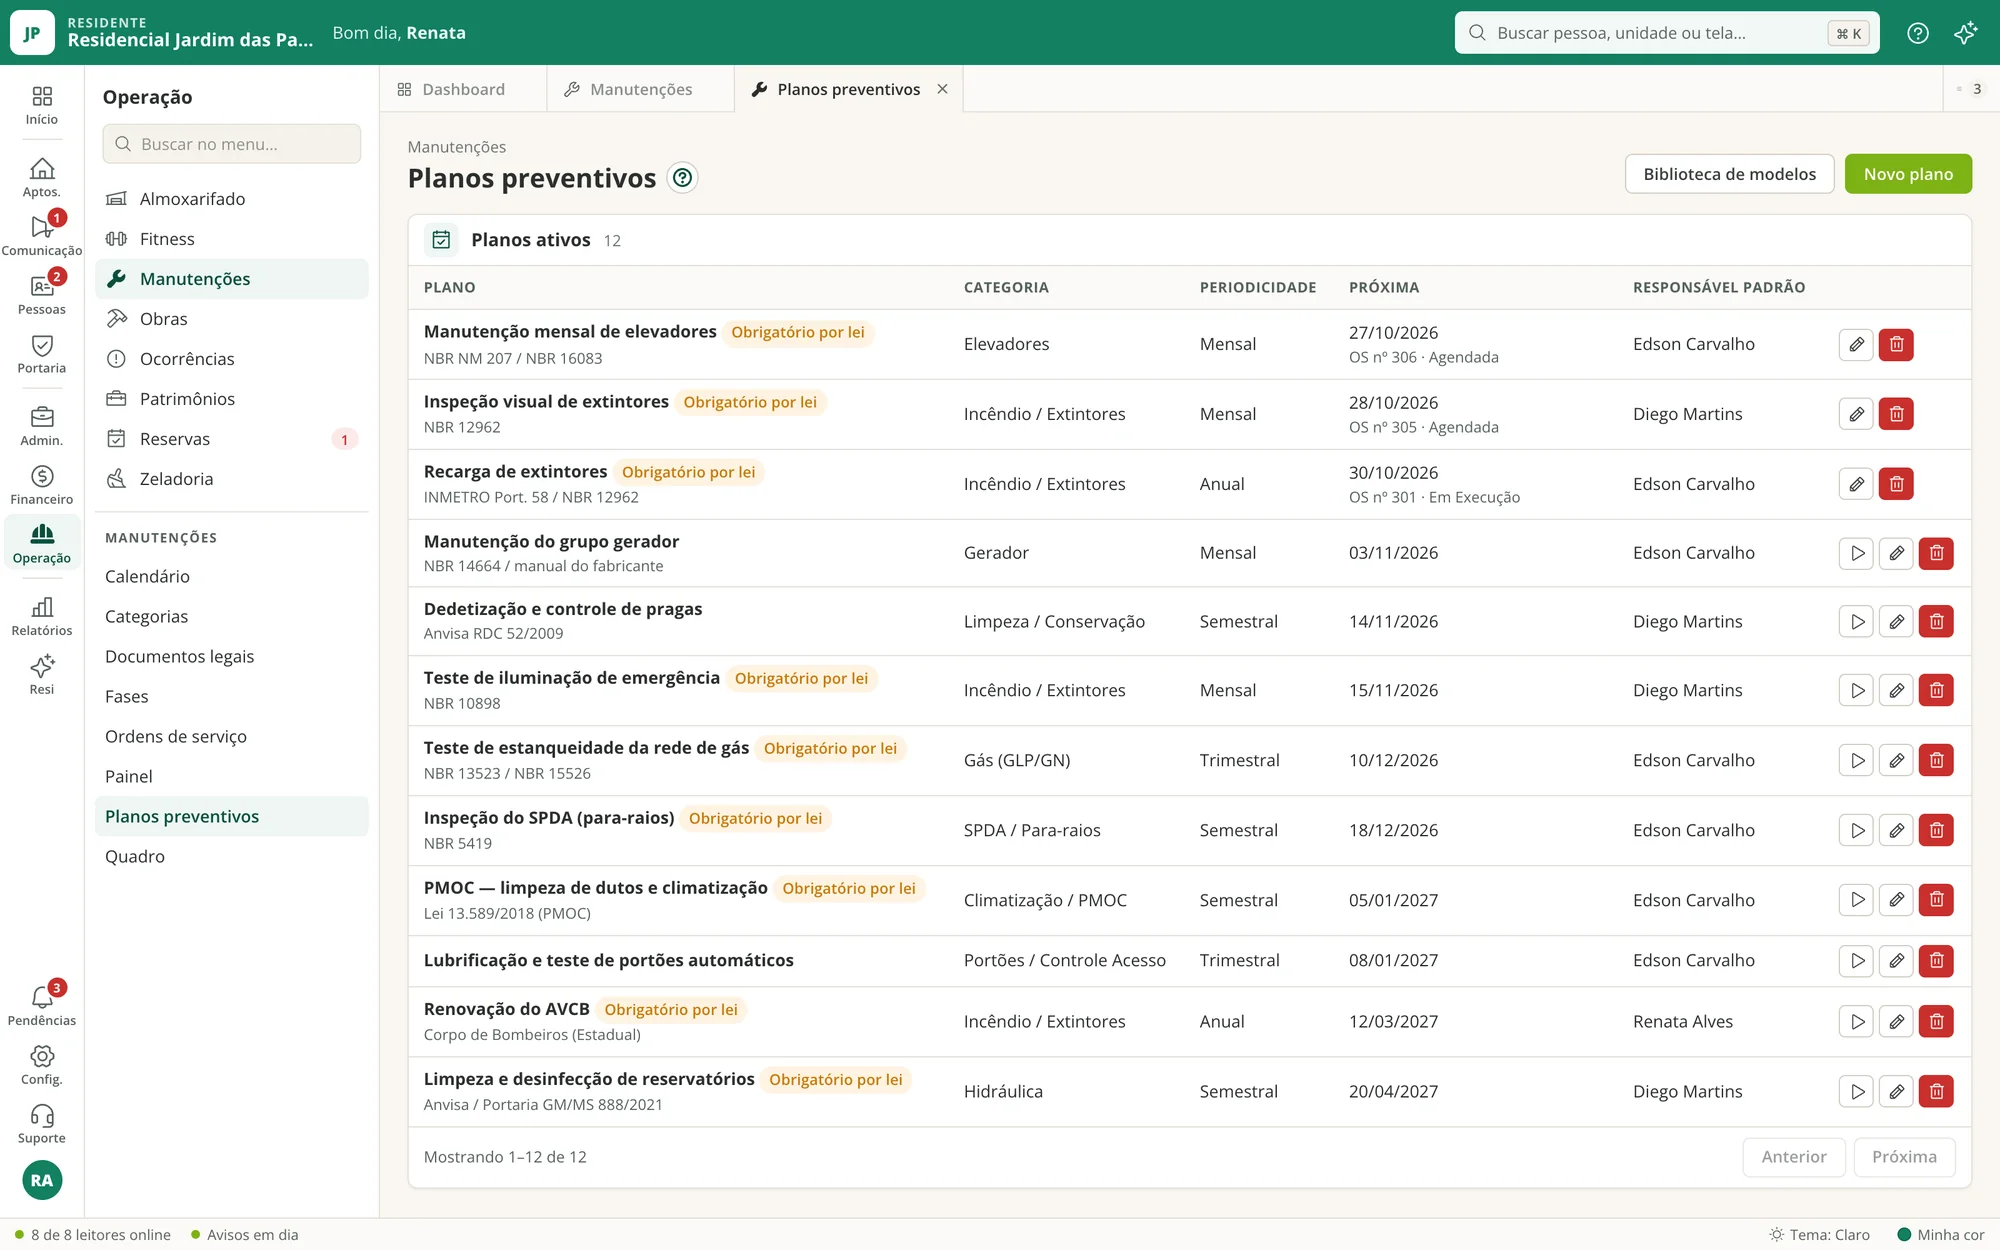Close the Planos preventivos tab
This screenshot has width=2000, height=1250.
pos(942,89)
